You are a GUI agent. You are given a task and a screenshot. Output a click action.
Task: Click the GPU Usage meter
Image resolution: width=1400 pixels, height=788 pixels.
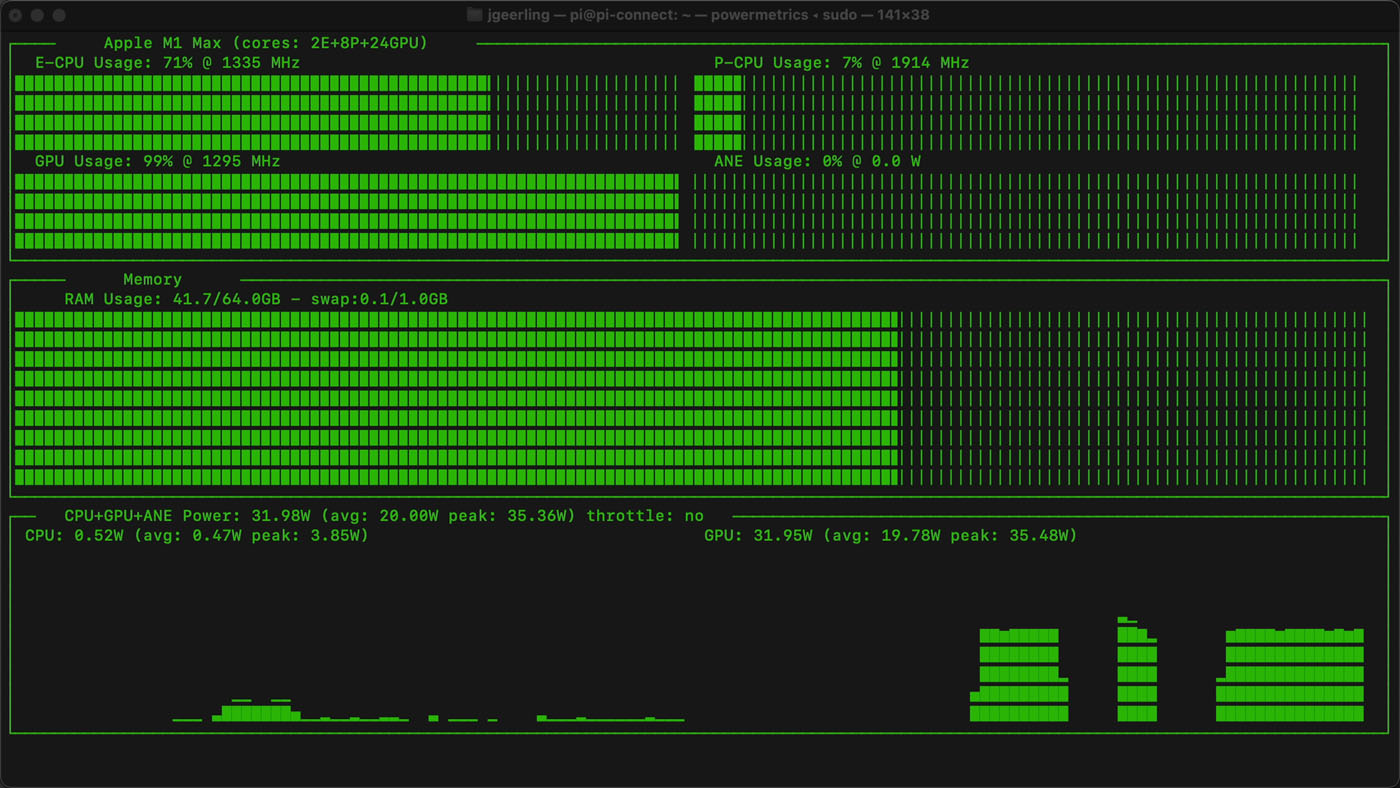coord(345,210)
